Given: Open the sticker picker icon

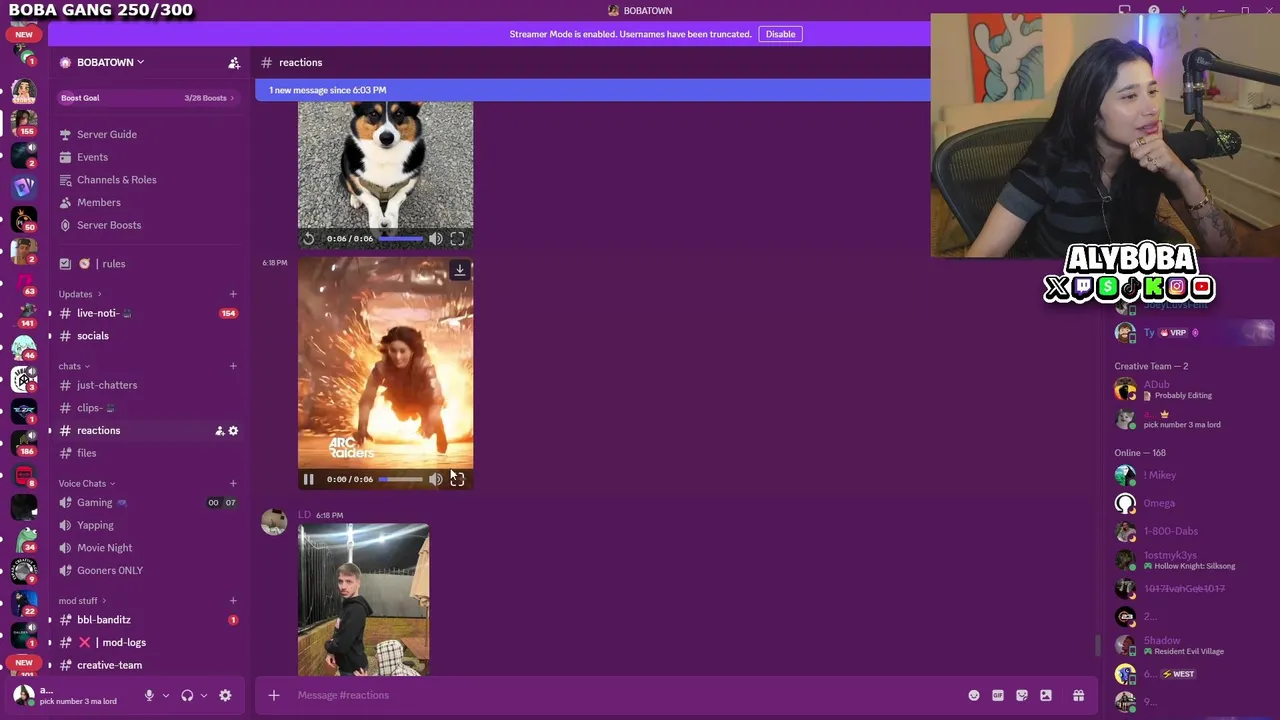Looking at the screenshot, I should point(1022,696).
